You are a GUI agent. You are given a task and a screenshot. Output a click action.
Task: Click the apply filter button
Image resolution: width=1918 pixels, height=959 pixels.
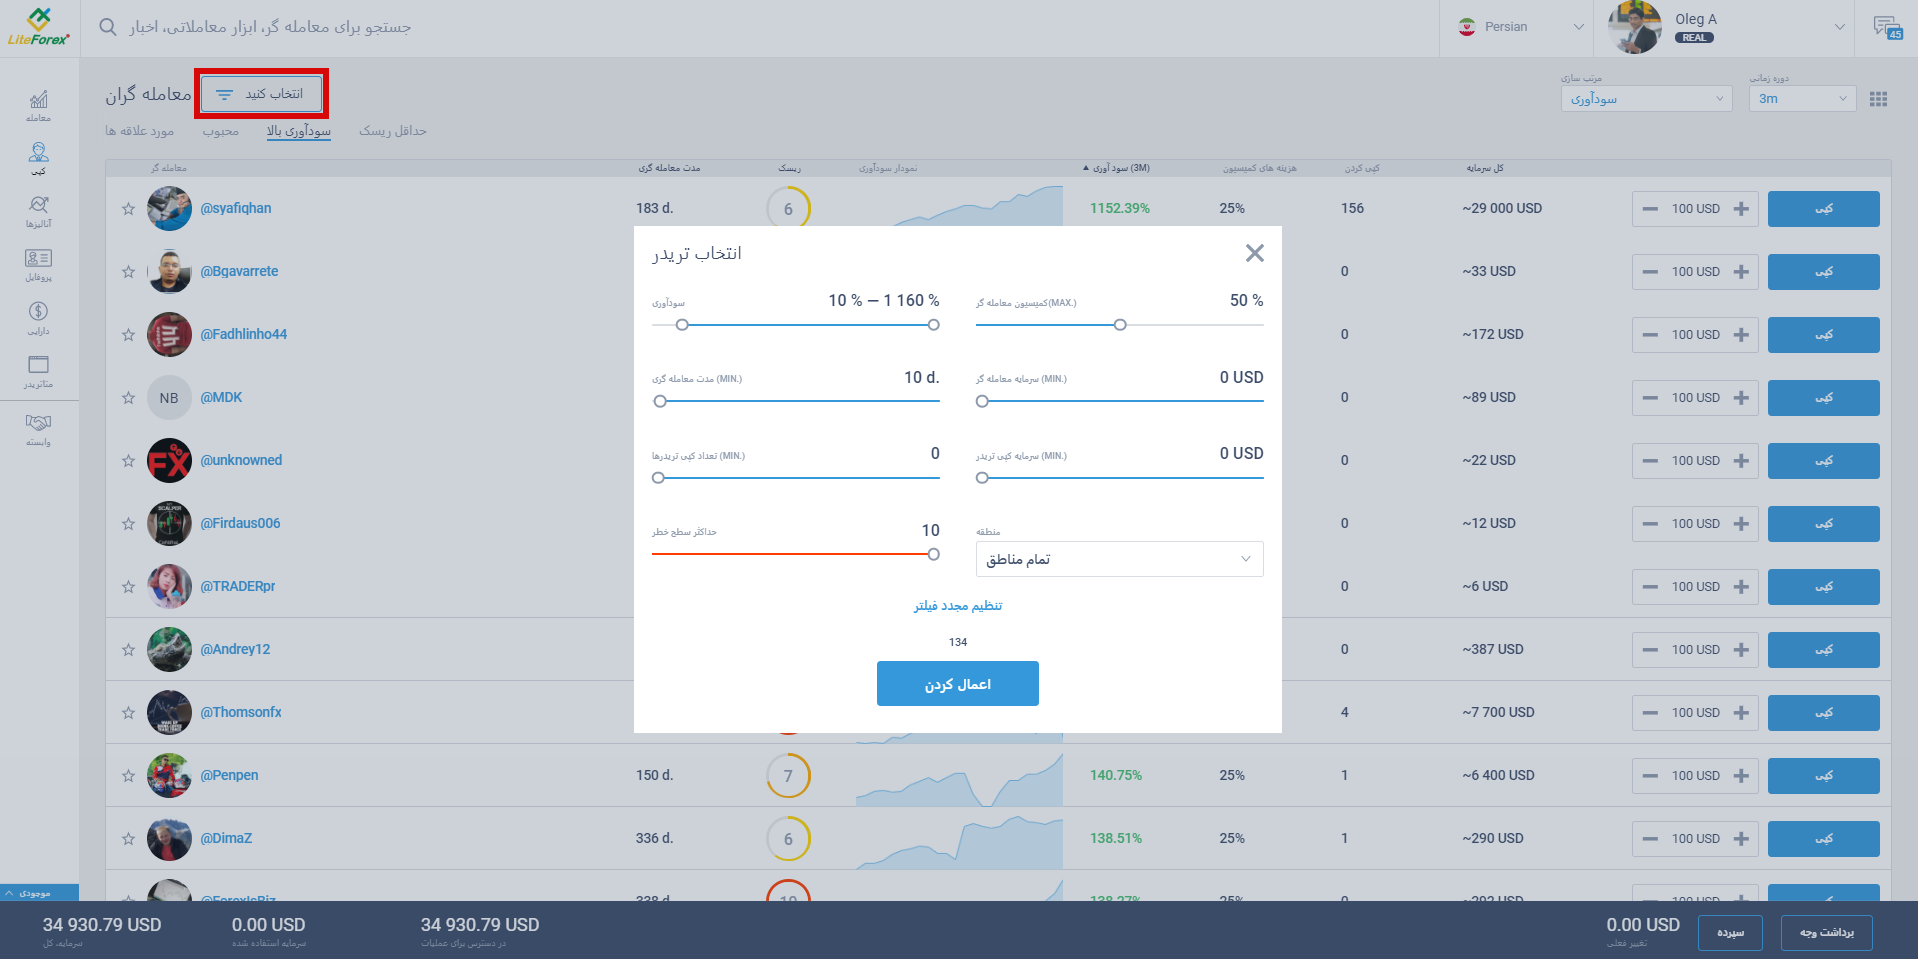point(957,684)
